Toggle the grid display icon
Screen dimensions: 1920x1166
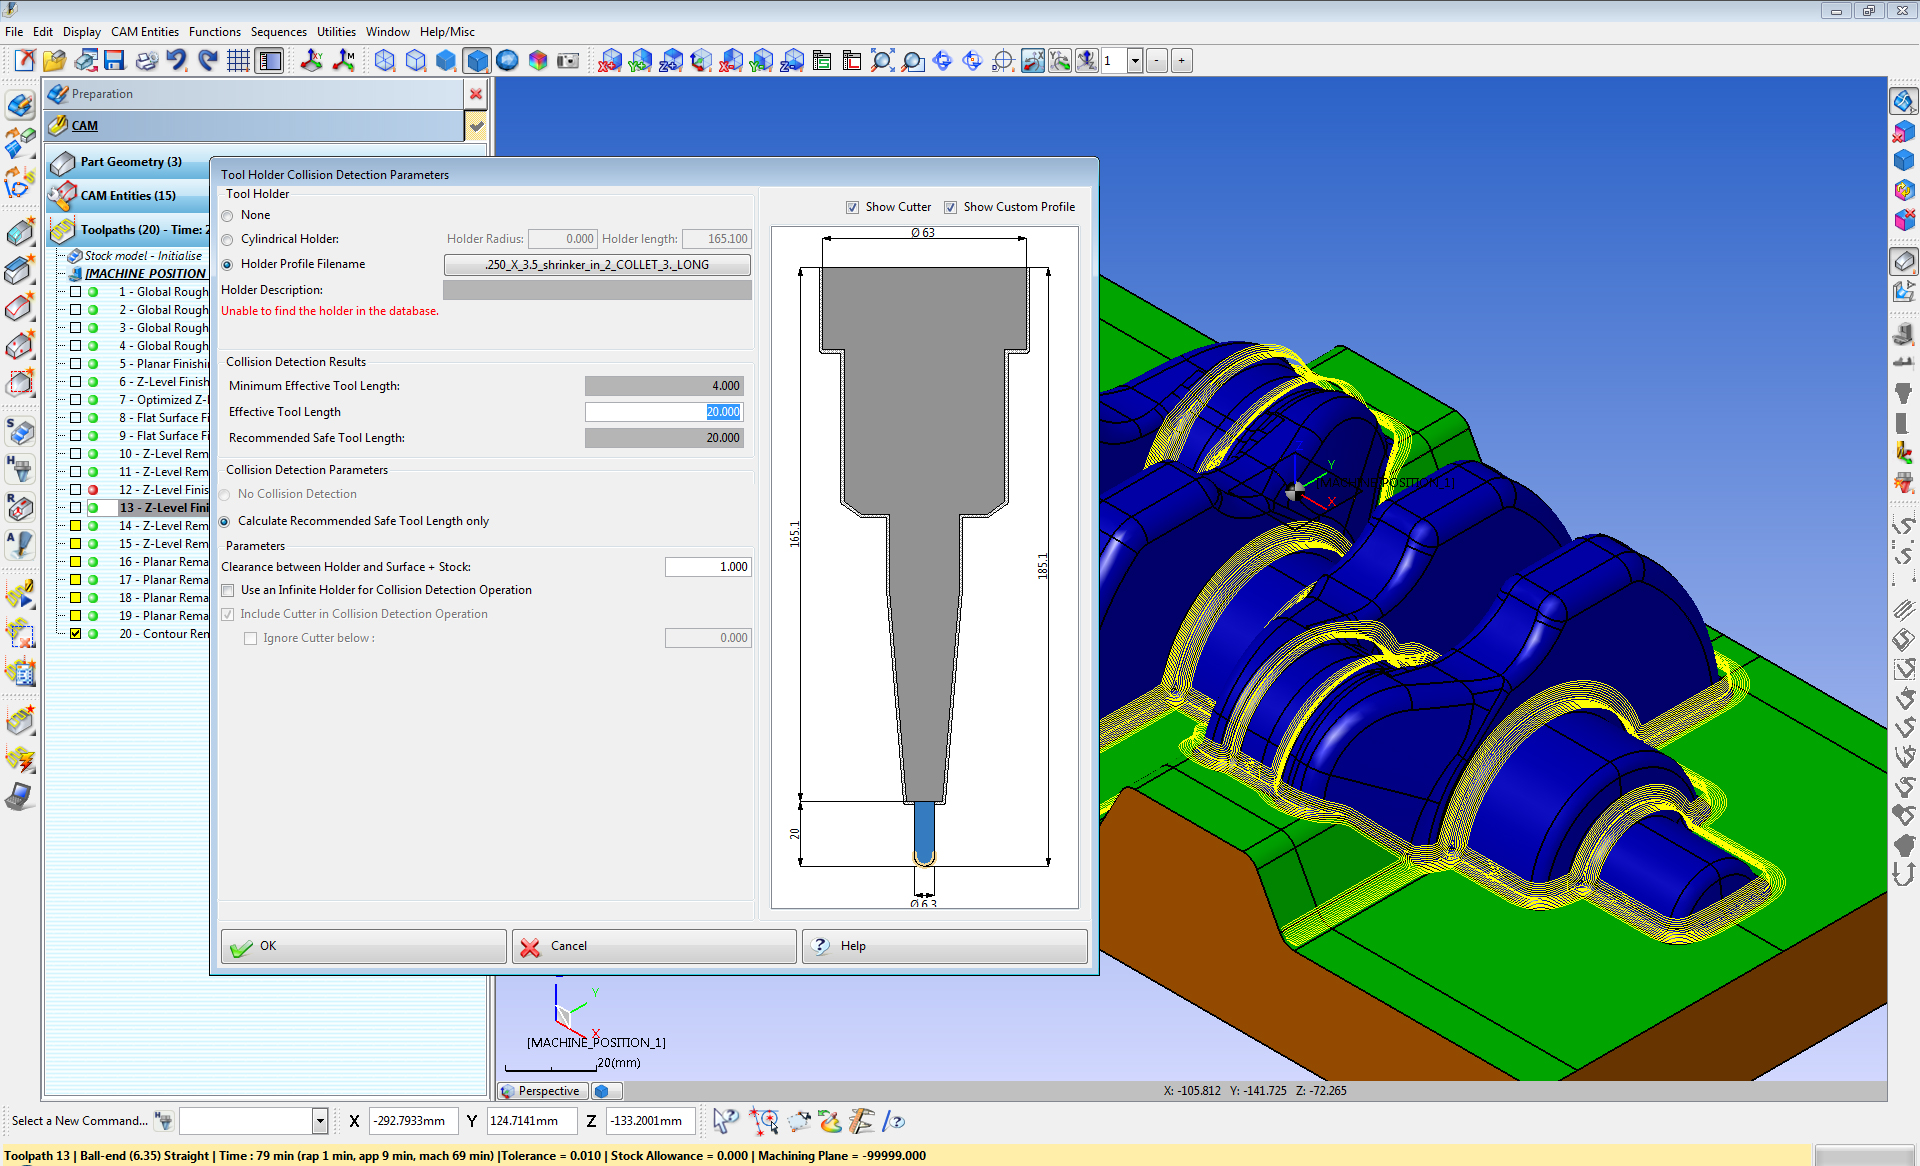238,61
